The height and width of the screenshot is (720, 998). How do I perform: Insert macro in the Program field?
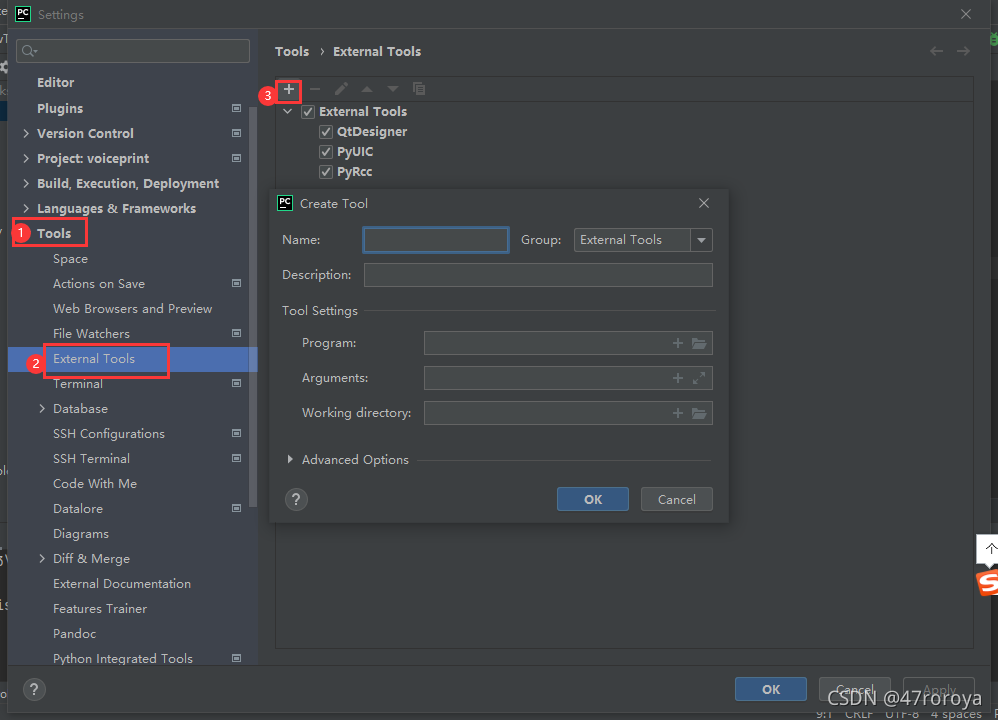[x=678, y=343]
